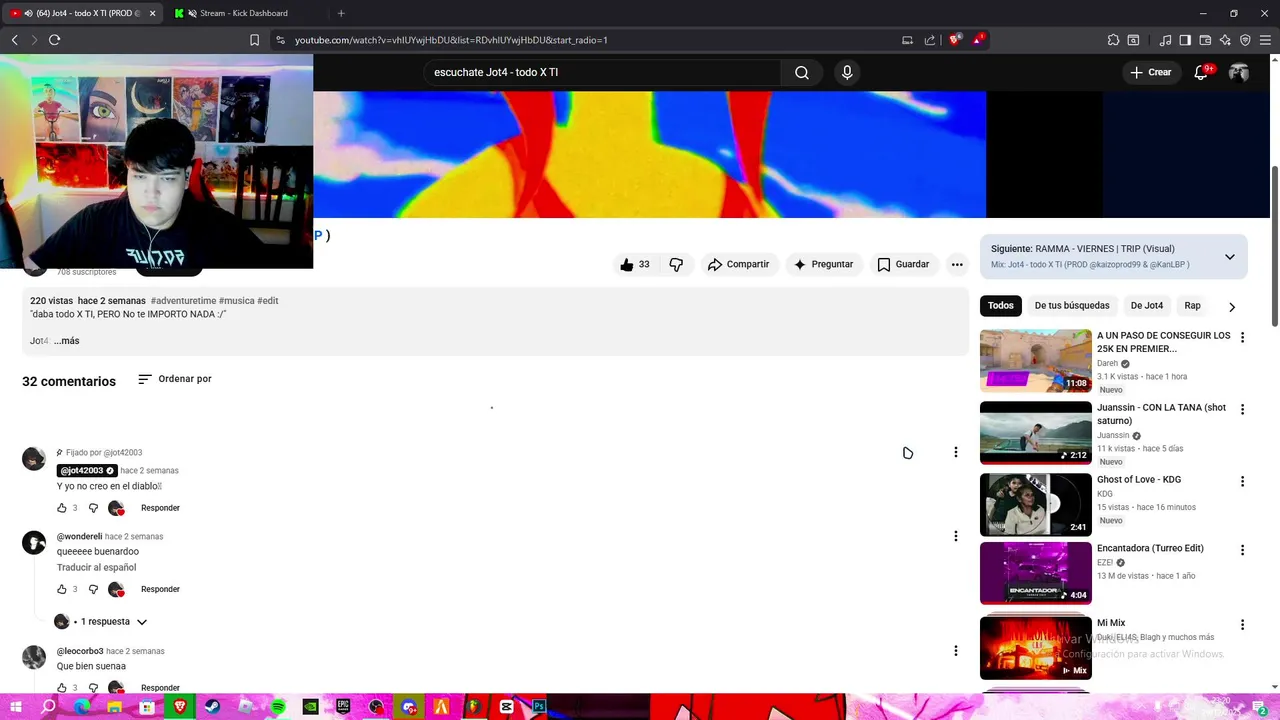Like the video with 33 likes
The height and width of the screenshot is (720, 1280).
coord(634,264)
